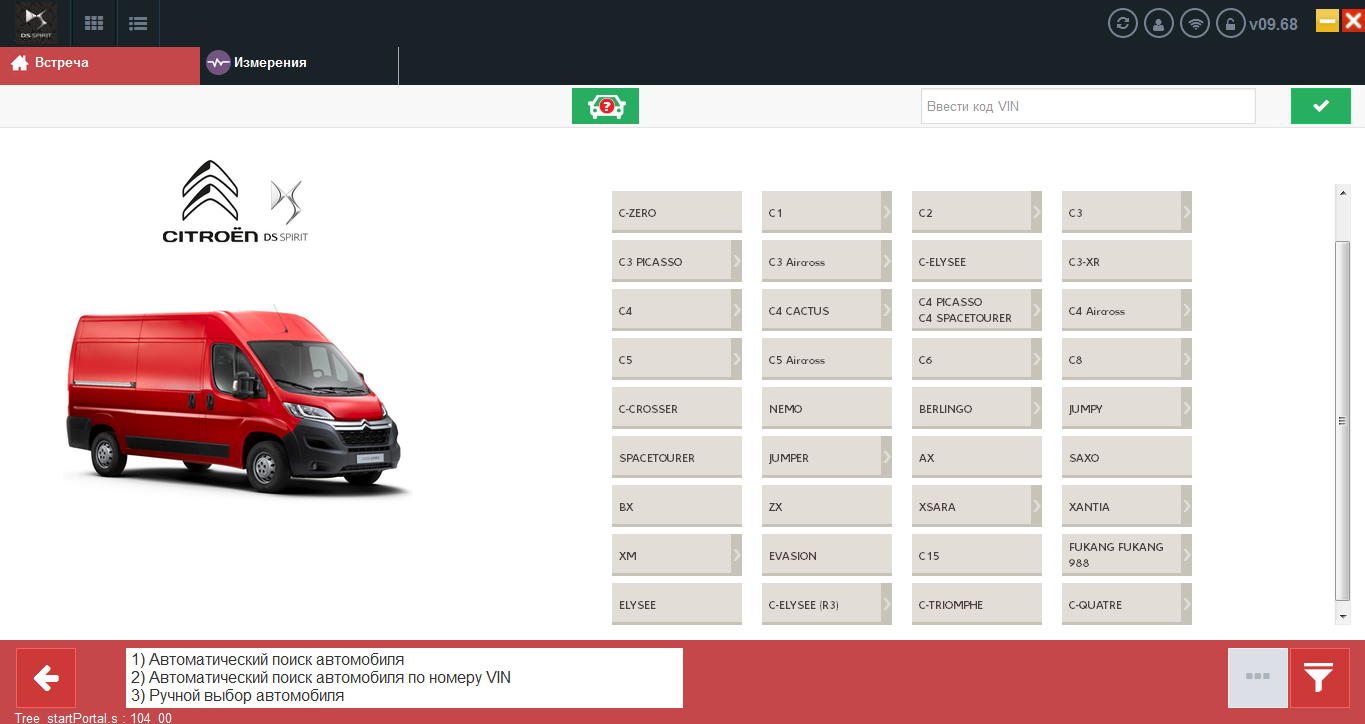Click the Wi-Fi connection icon
The image size is (1365, 724).
(1195, 23)
